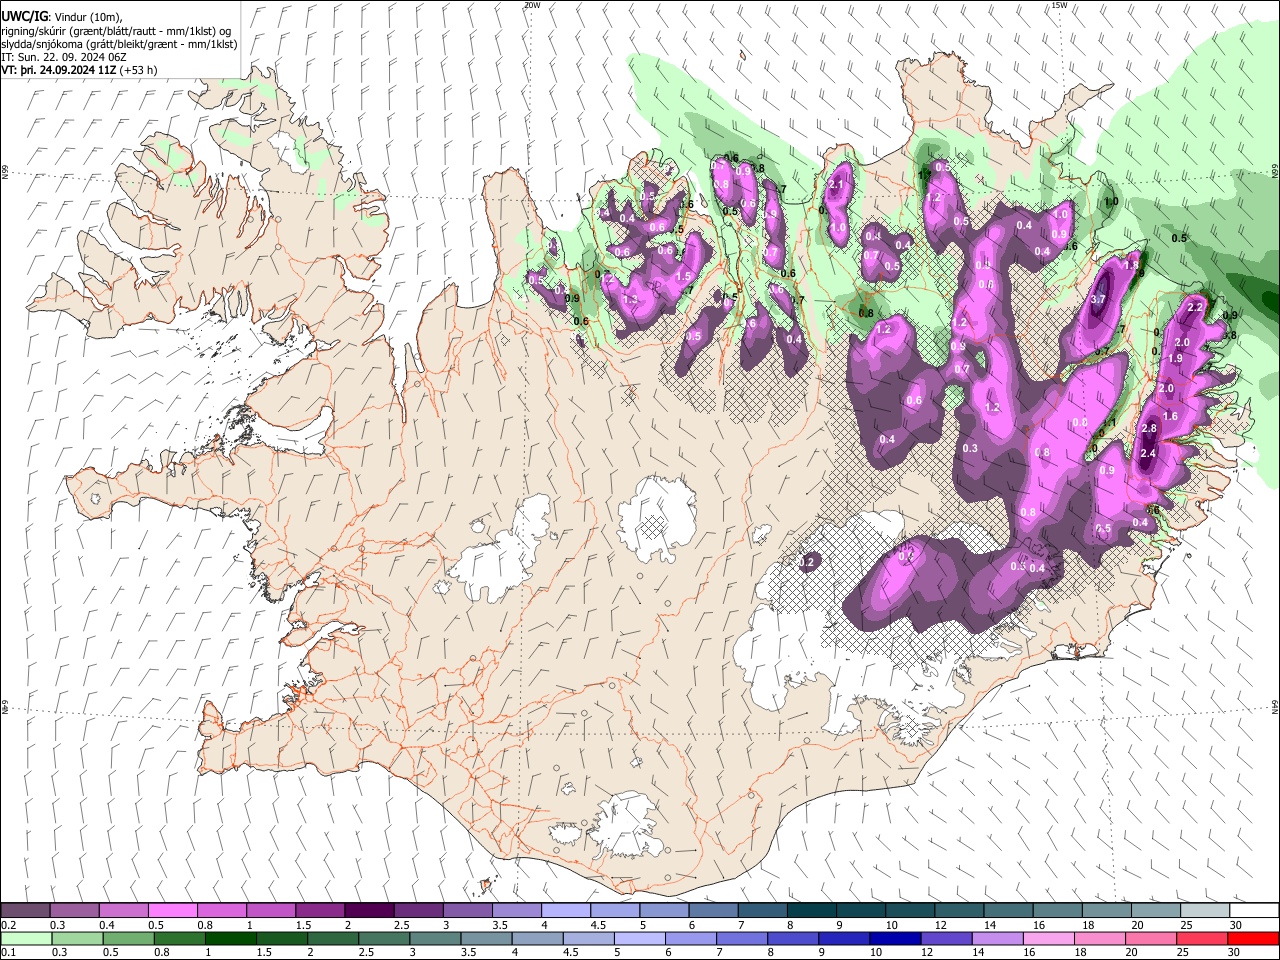Click the dusky purple 0.2 swatch, top legend row

pyautogui.click(x=25, y=910)
